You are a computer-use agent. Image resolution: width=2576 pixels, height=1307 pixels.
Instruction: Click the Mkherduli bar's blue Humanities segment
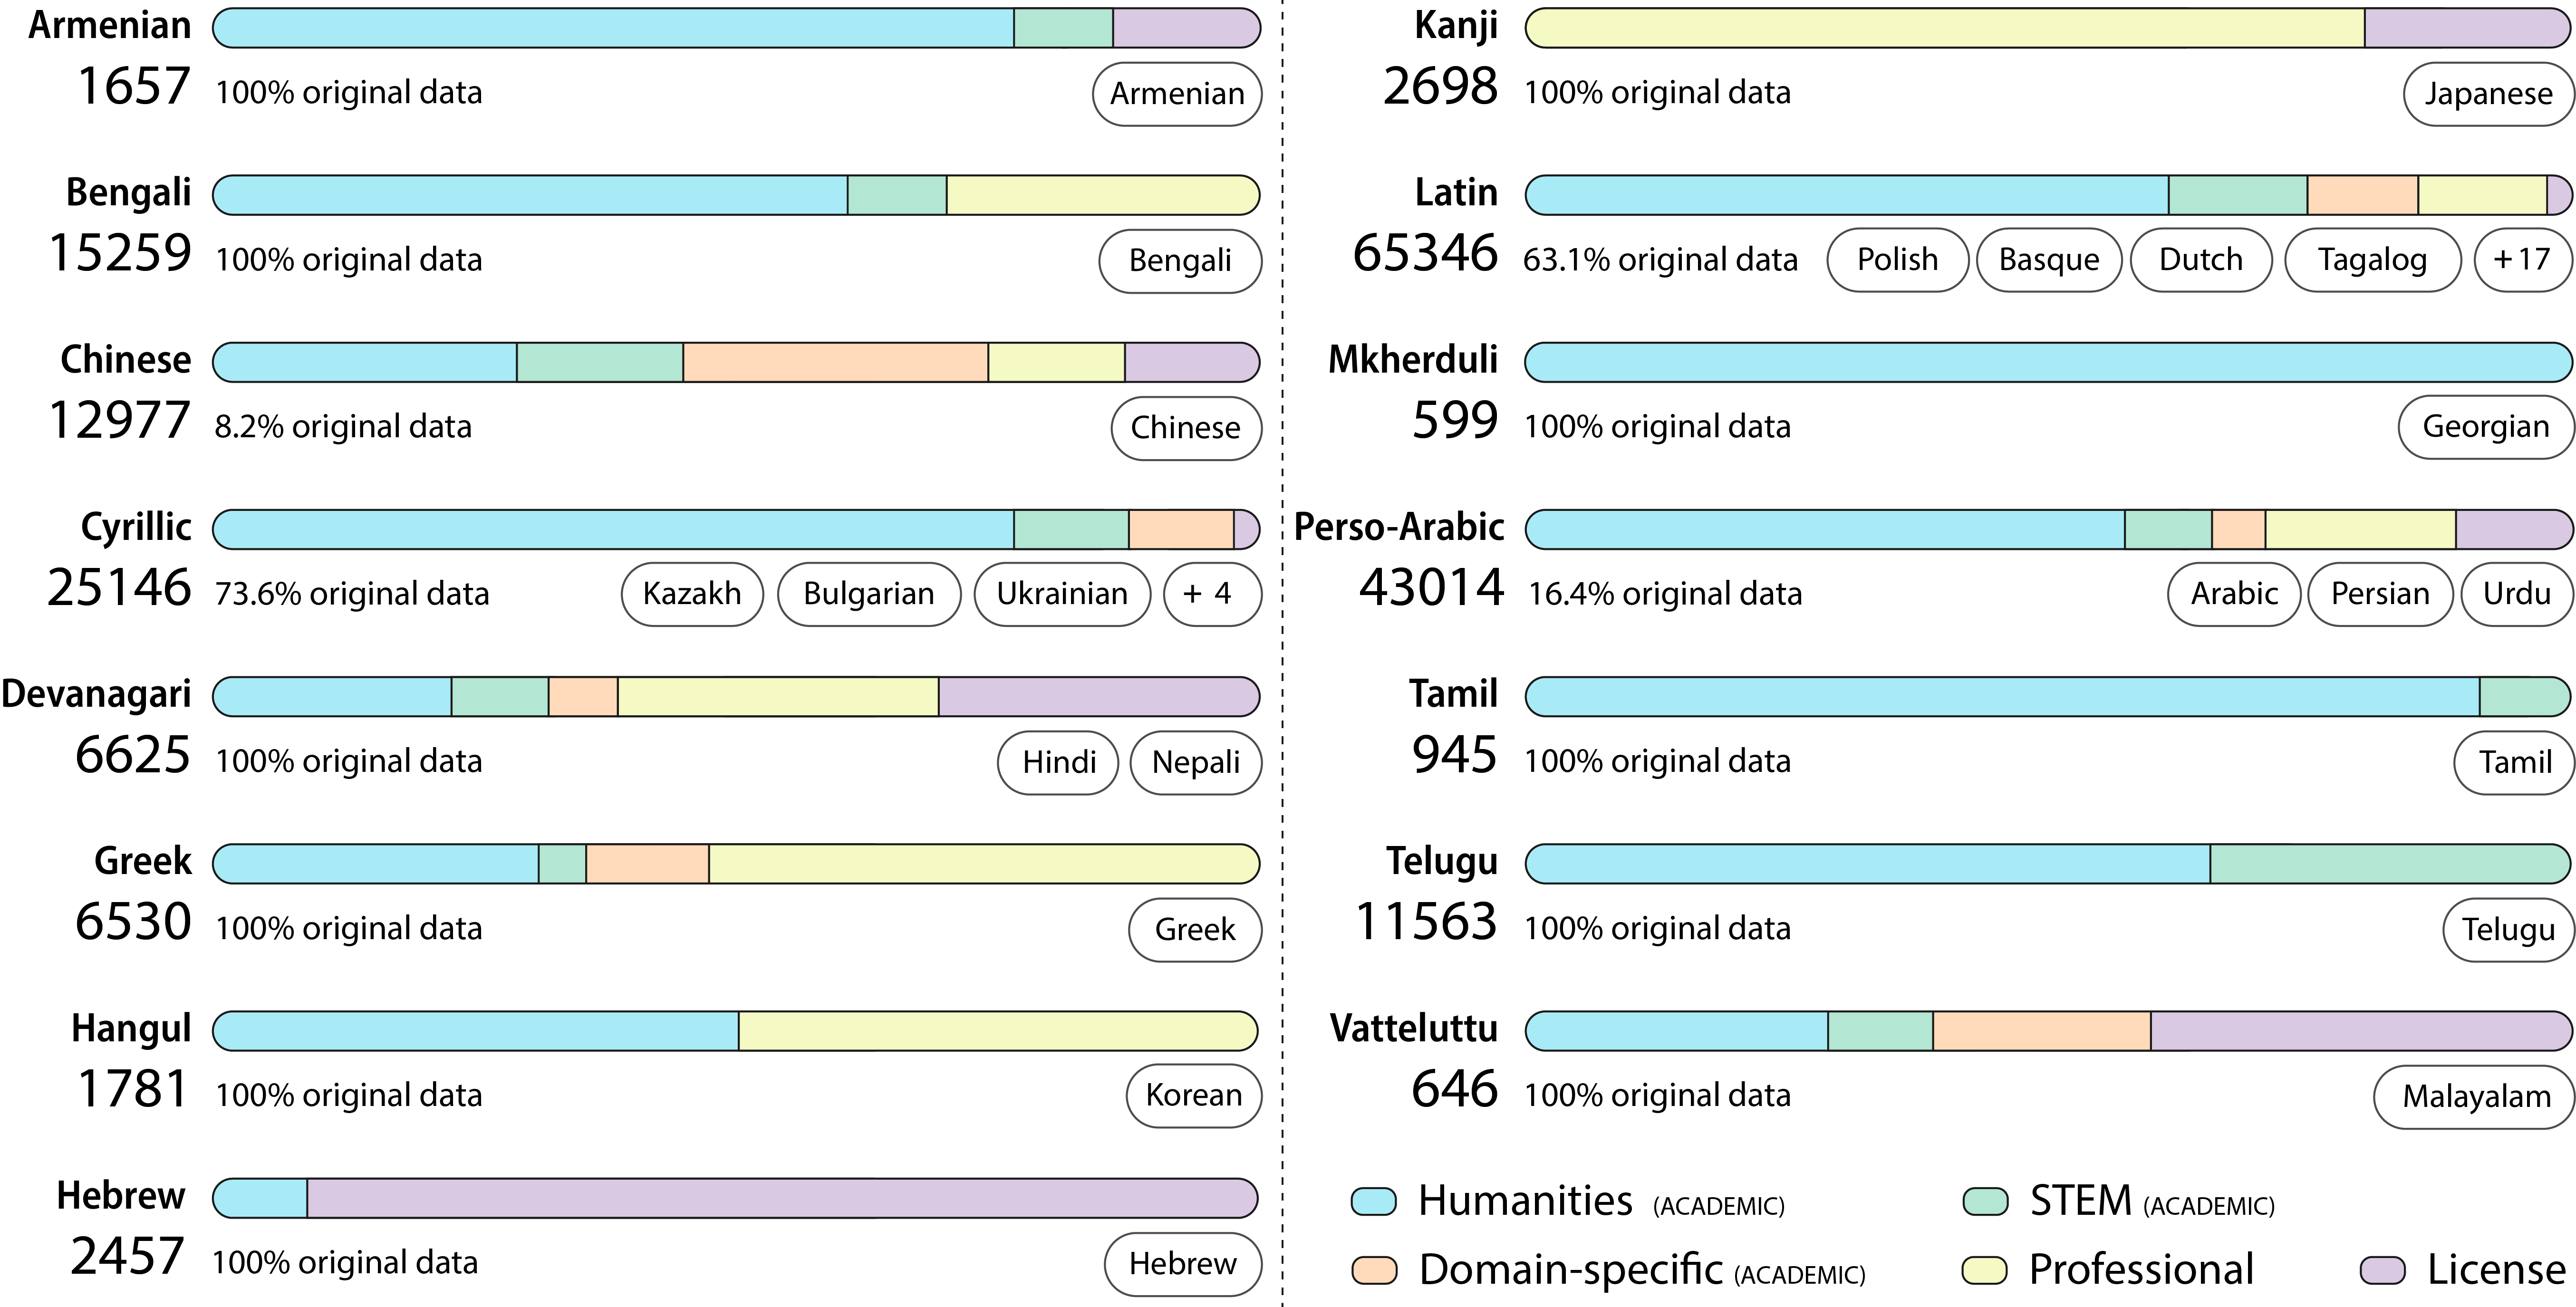coord(2047,362)
